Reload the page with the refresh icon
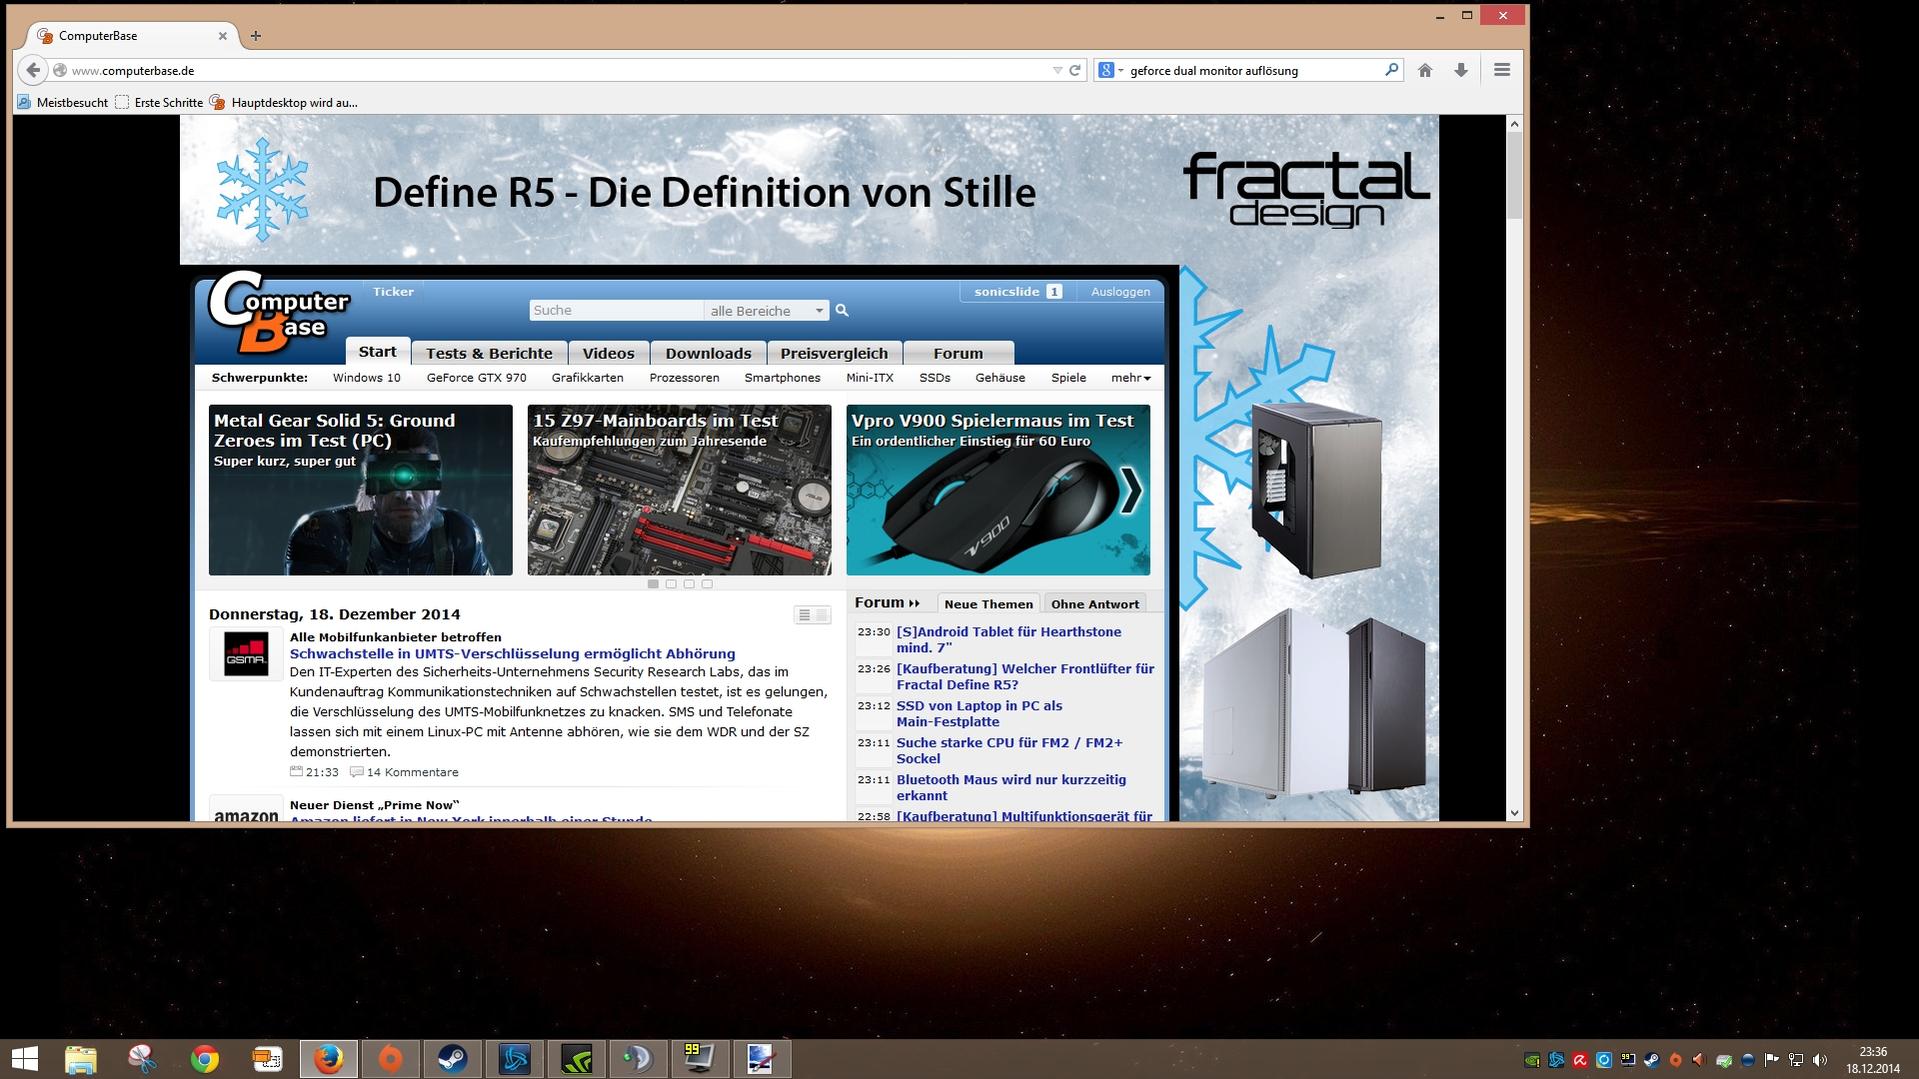The width and height of the screenshot is (1919, 1079). tap(1075, 70)
